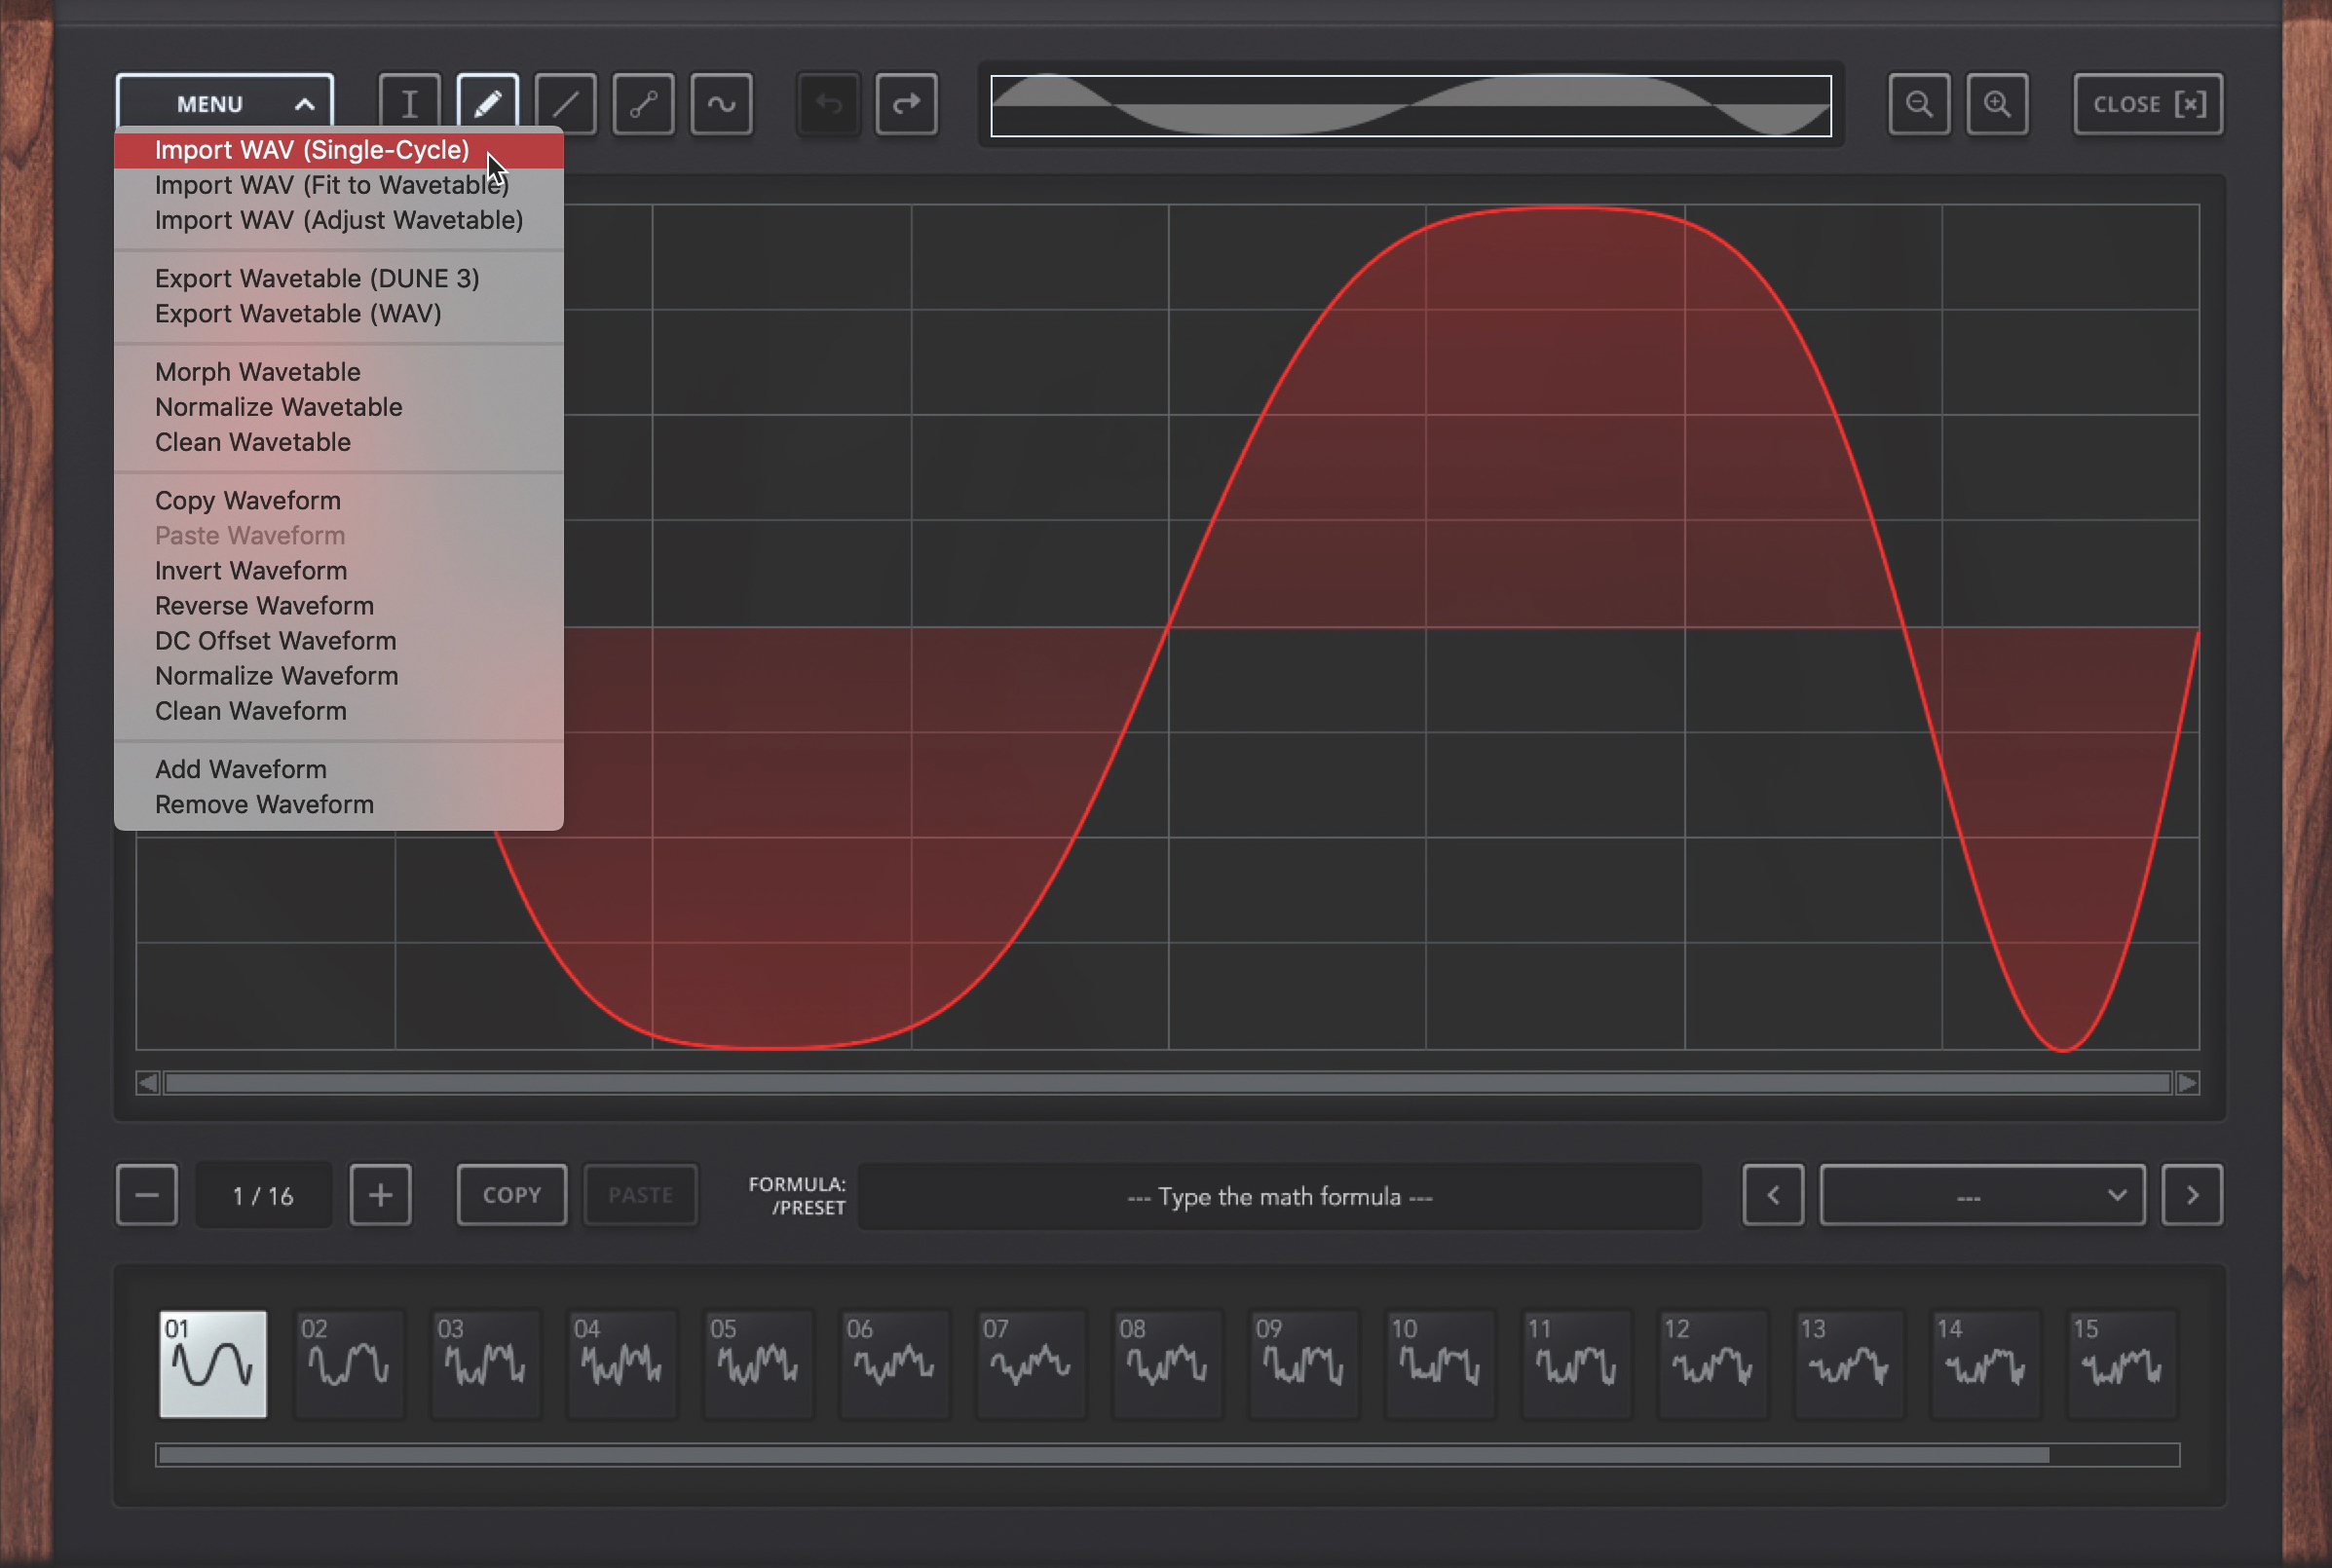The height and width of the screenshot is (1568, 2332).
Task: Click the minus waveform count button
Action: tap(147, 1194)
